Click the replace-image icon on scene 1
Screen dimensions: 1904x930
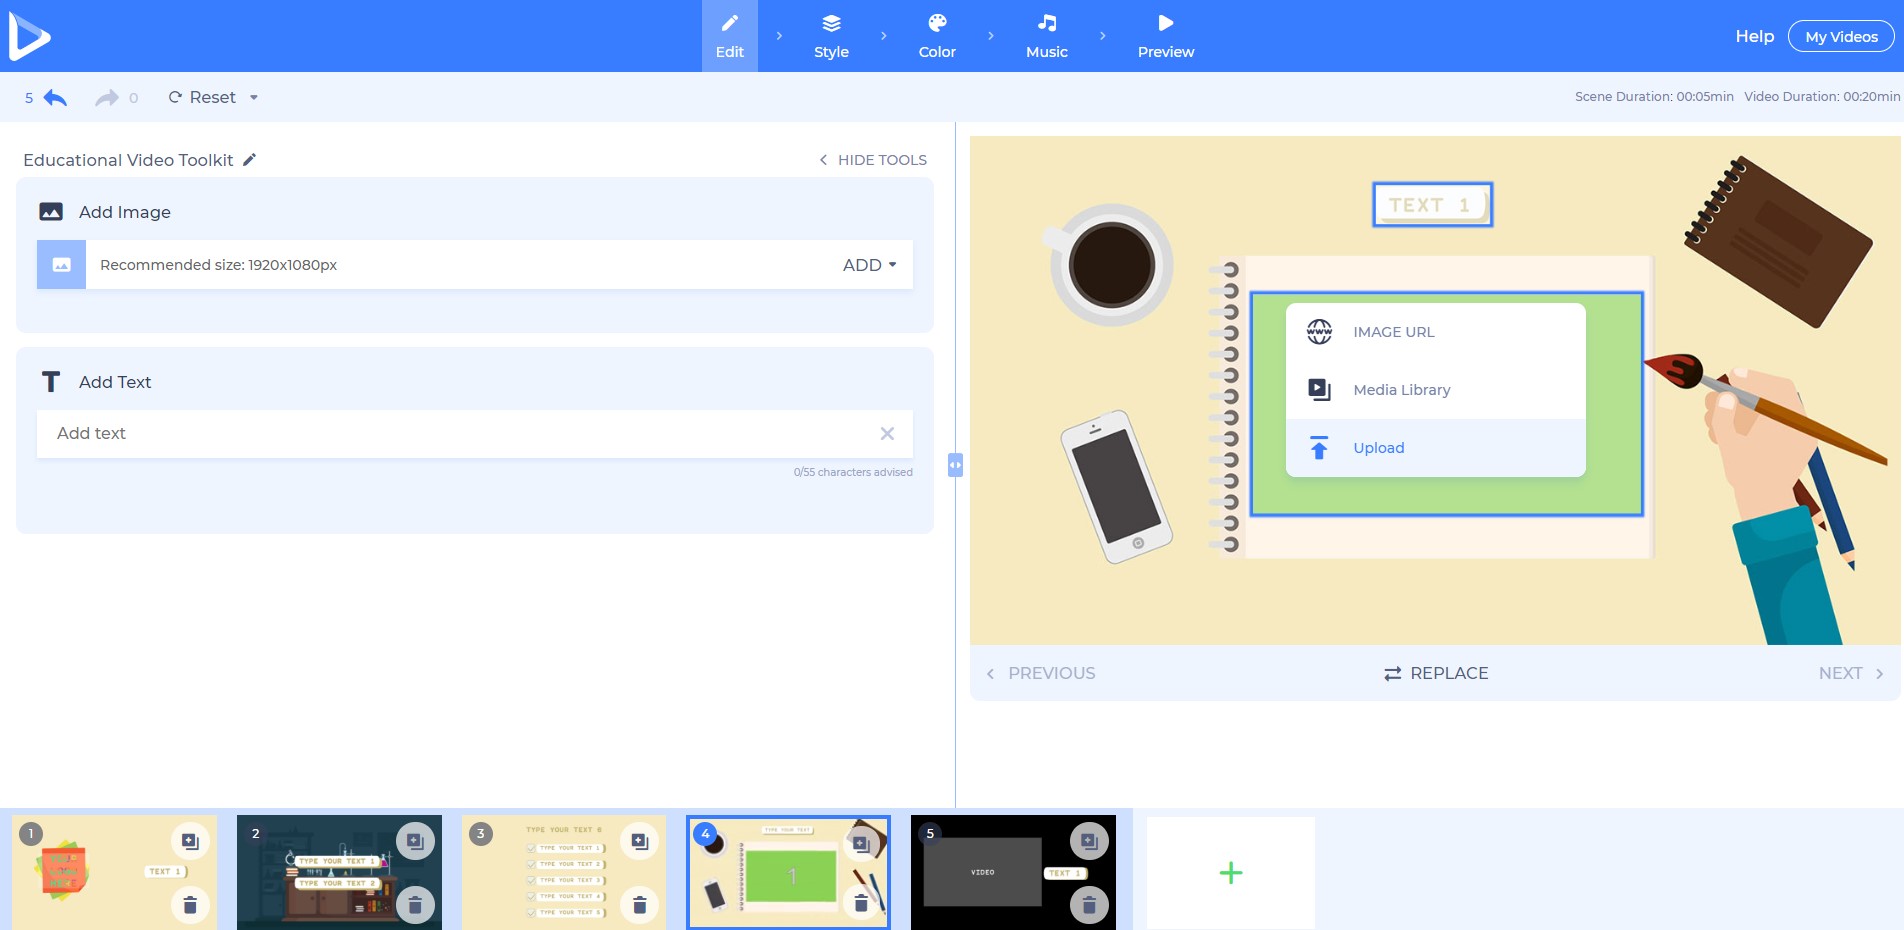click(x=190, y=842)
